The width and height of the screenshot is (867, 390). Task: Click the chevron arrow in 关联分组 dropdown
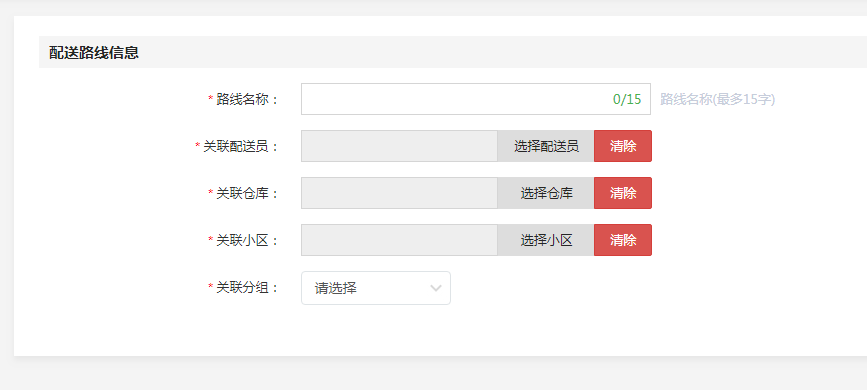[436, 288]
